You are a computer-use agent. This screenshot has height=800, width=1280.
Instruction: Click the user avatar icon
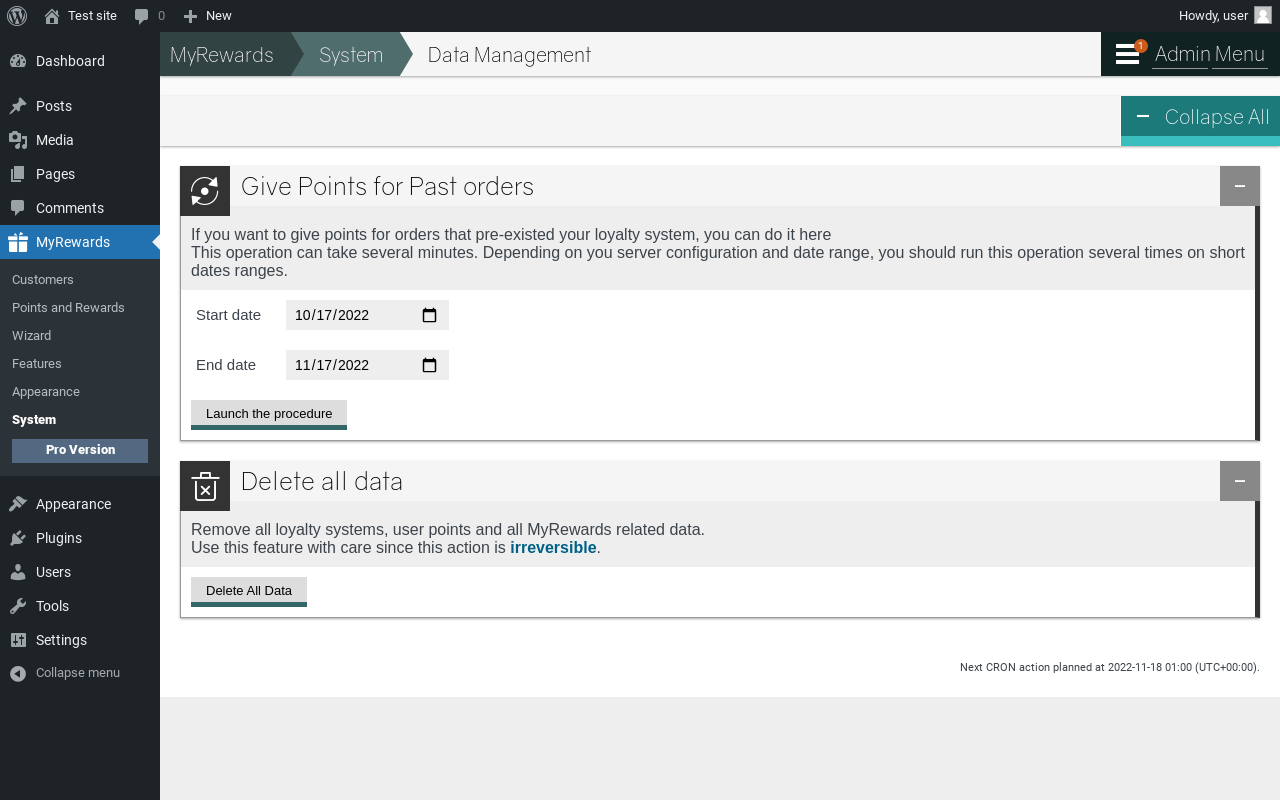1263,15
